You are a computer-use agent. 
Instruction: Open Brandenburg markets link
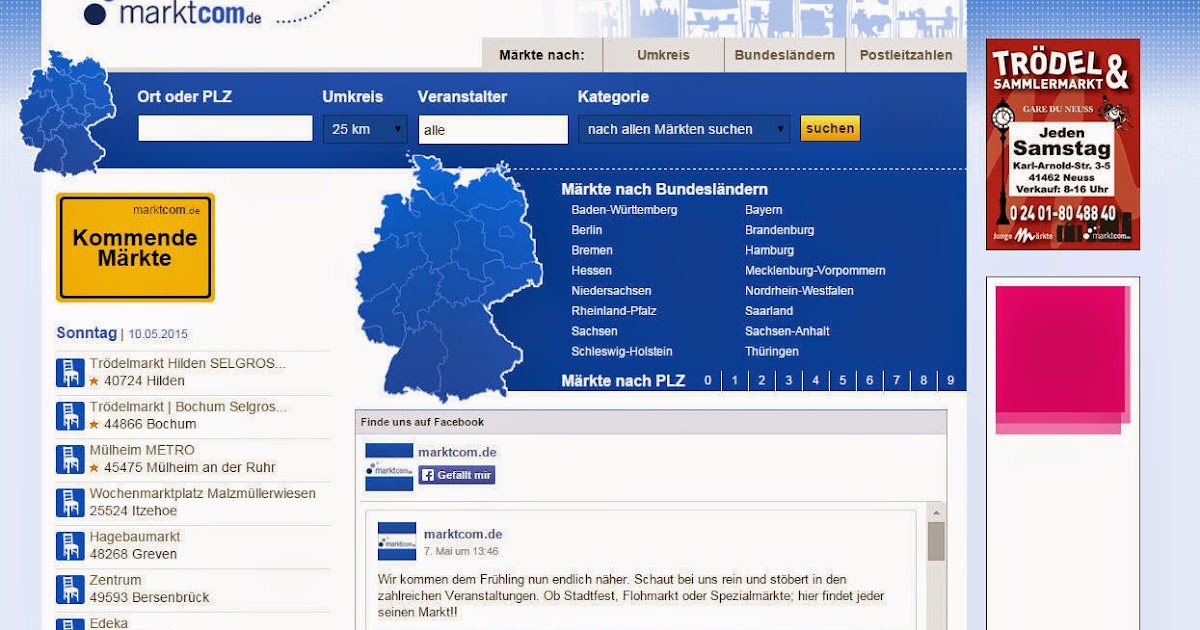(x=780, y=230)
